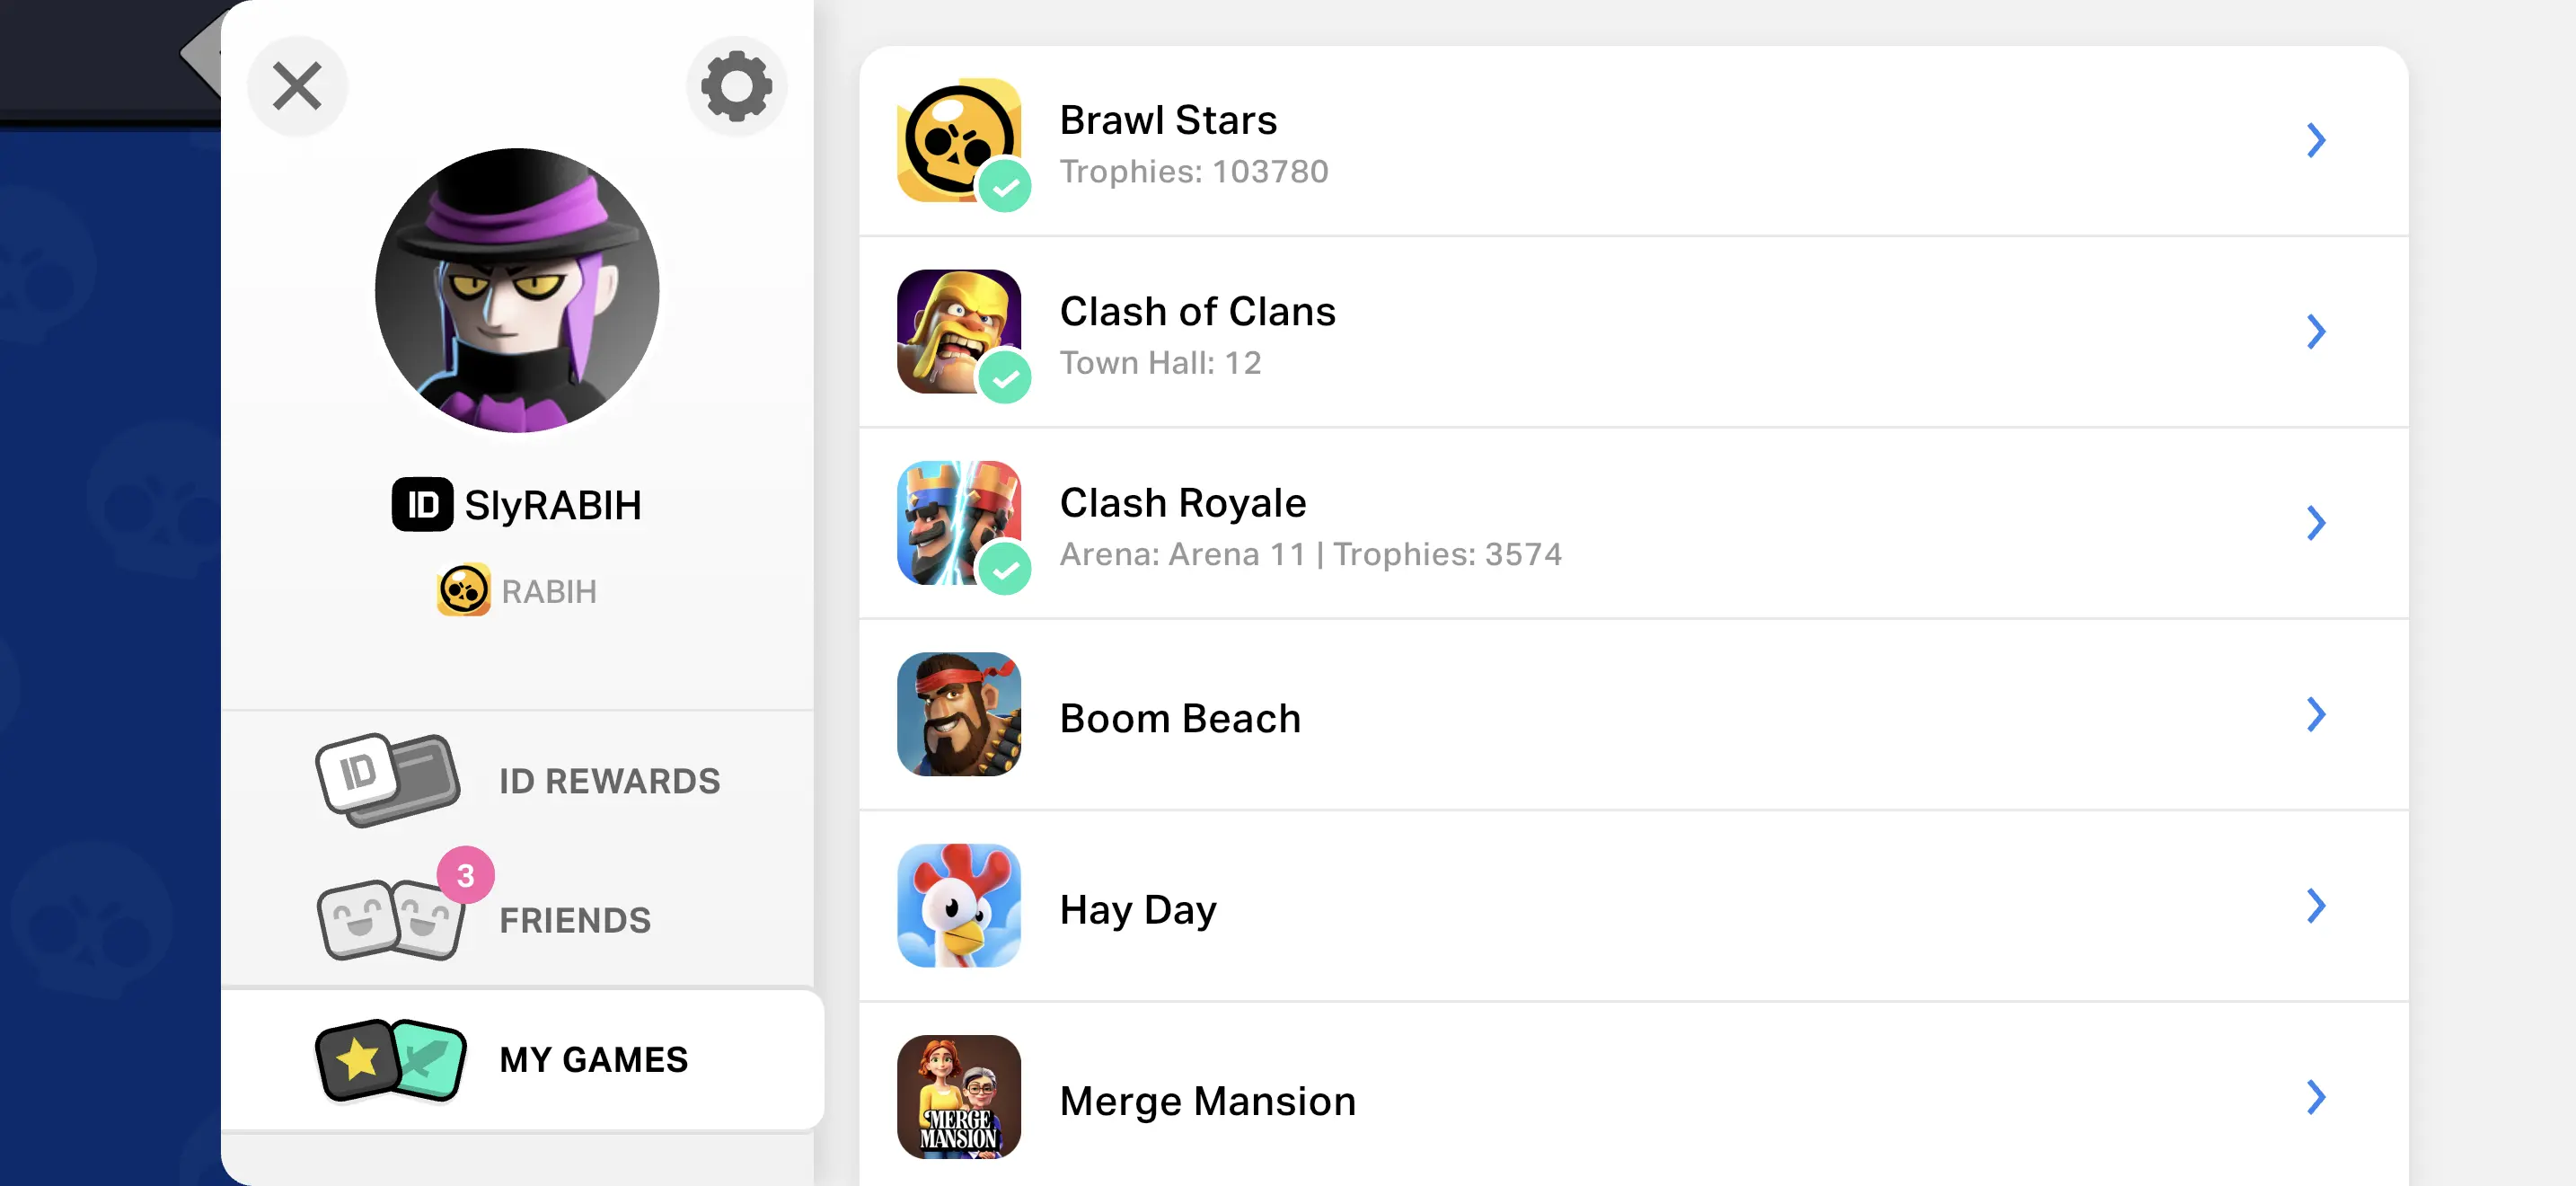
Task: Tap the Brawl Stars game icon
Action: point(958,140)
